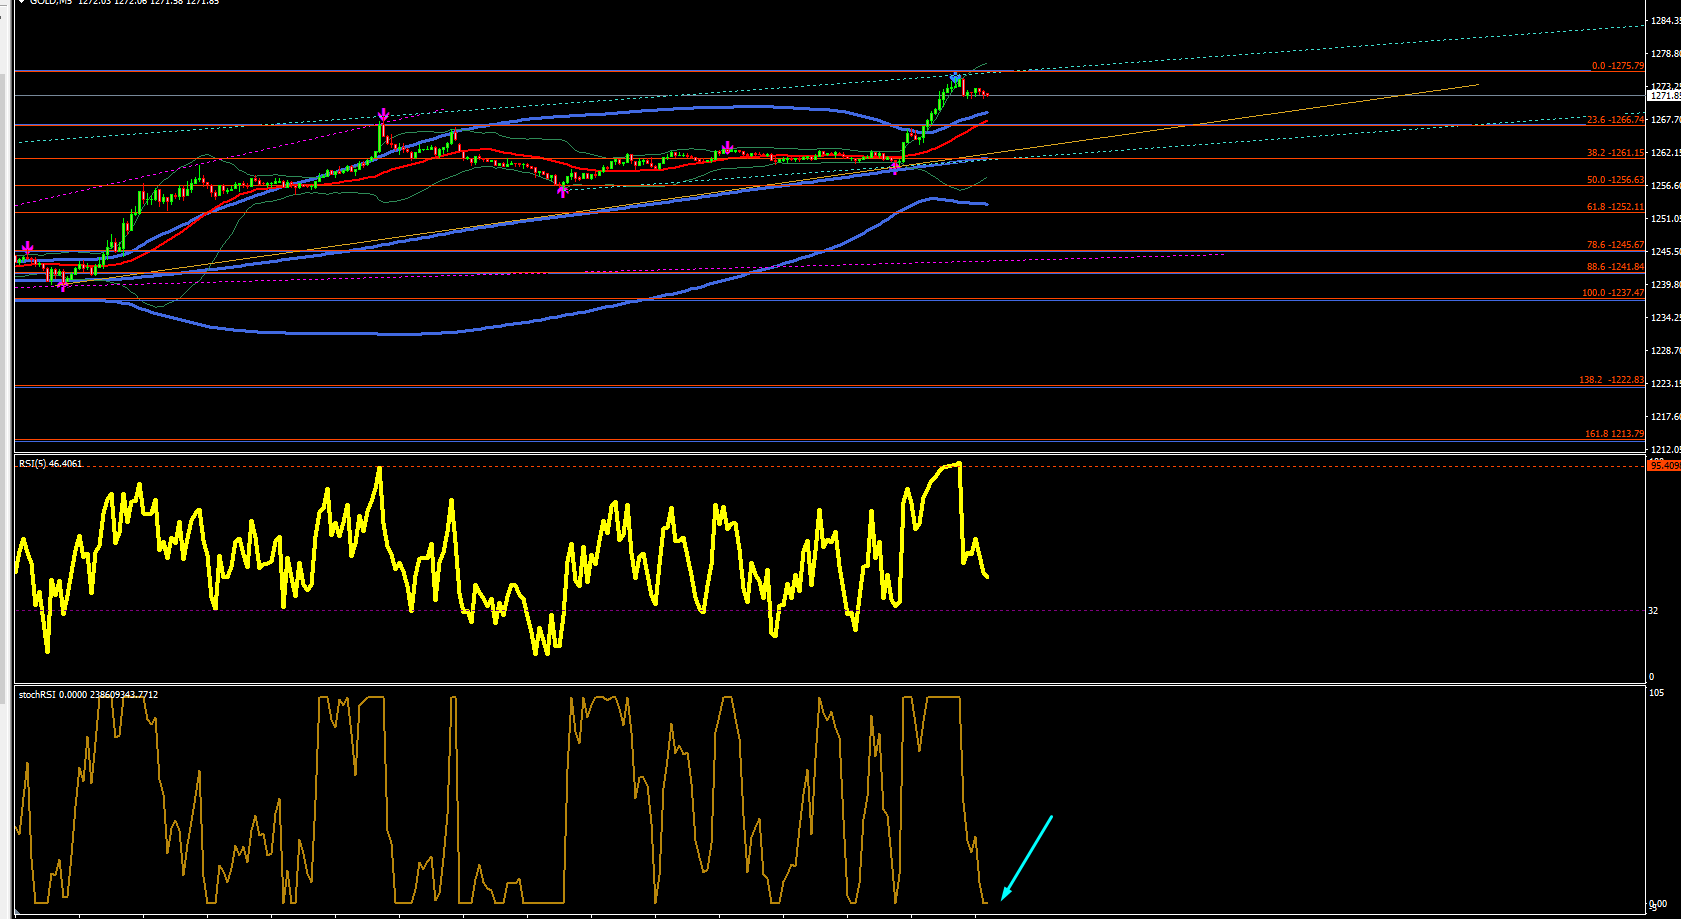The height and width of the screenshot is (919, 1681).
Task: Click the price axis value 1234
Action: point(1665,318)
